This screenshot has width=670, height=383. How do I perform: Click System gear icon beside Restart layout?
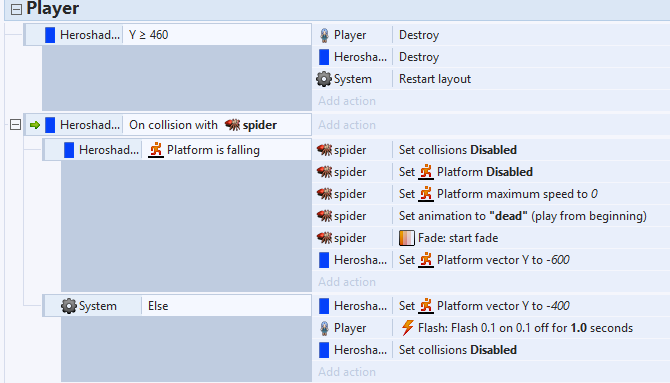(x=324, y=79)
